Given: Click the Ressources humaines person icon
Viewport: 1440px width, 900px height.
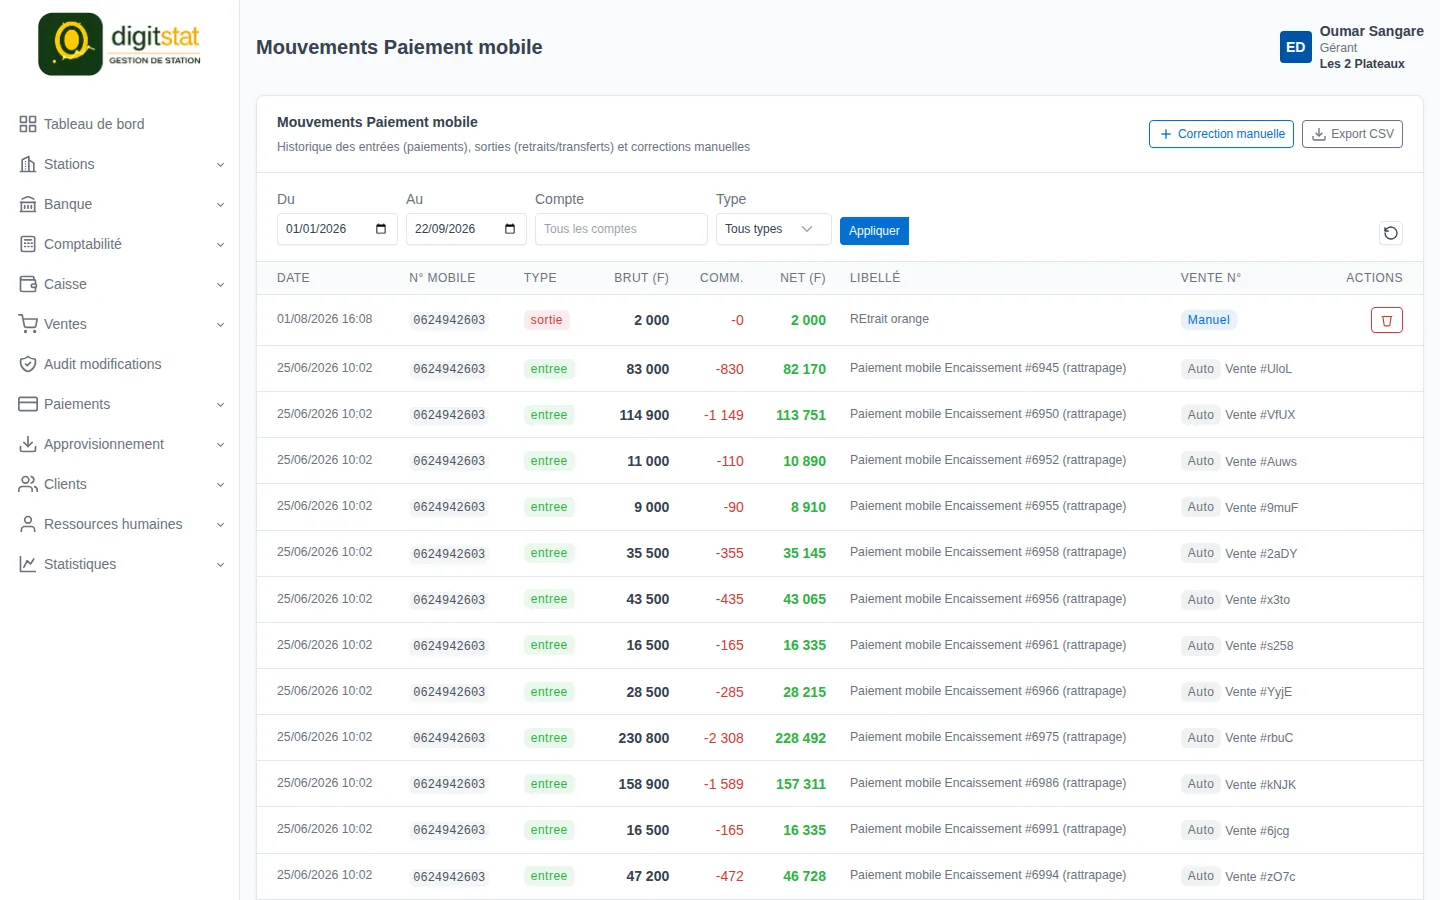Looking at the screenshot, I should point(28,524).
